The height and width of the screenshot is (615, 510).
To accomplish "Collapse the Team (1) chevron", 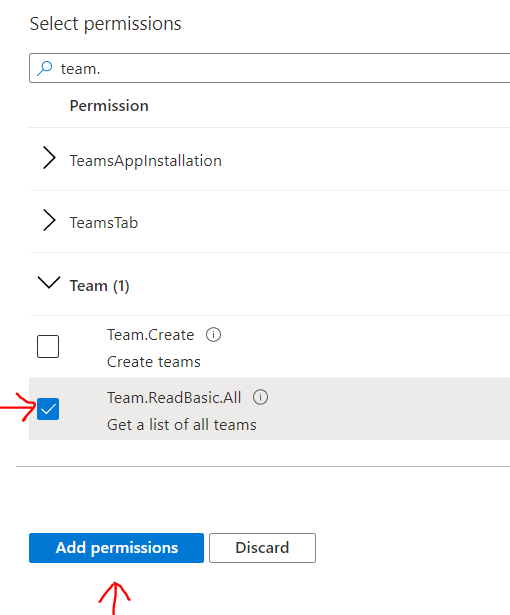I will (x=49, y=282).
